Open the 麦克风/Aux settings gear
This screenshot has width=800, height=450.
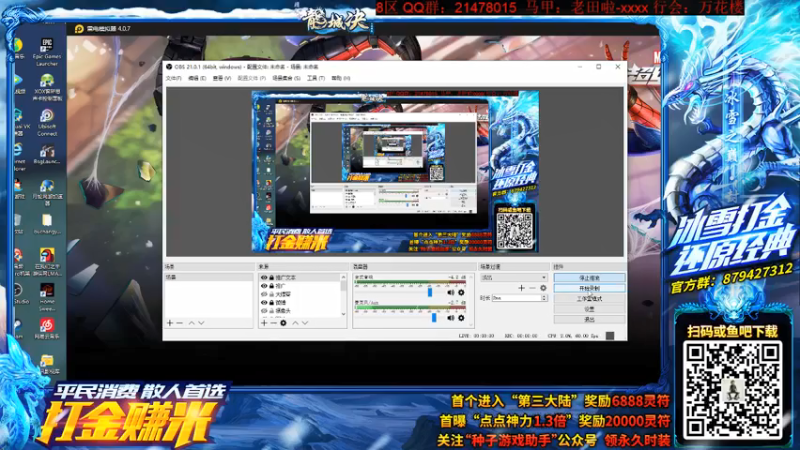(x=461, y=318)
